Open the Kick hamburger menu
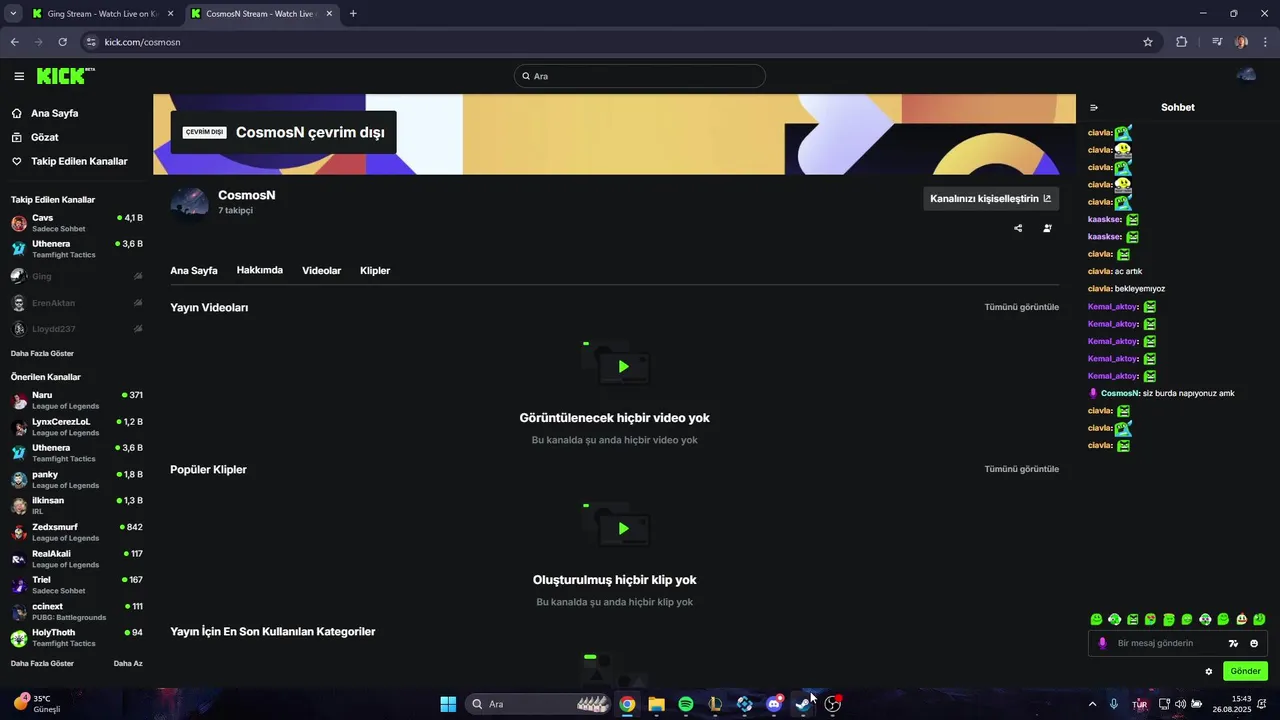This screenshot has height=720, width=1280. pos(19,76)
